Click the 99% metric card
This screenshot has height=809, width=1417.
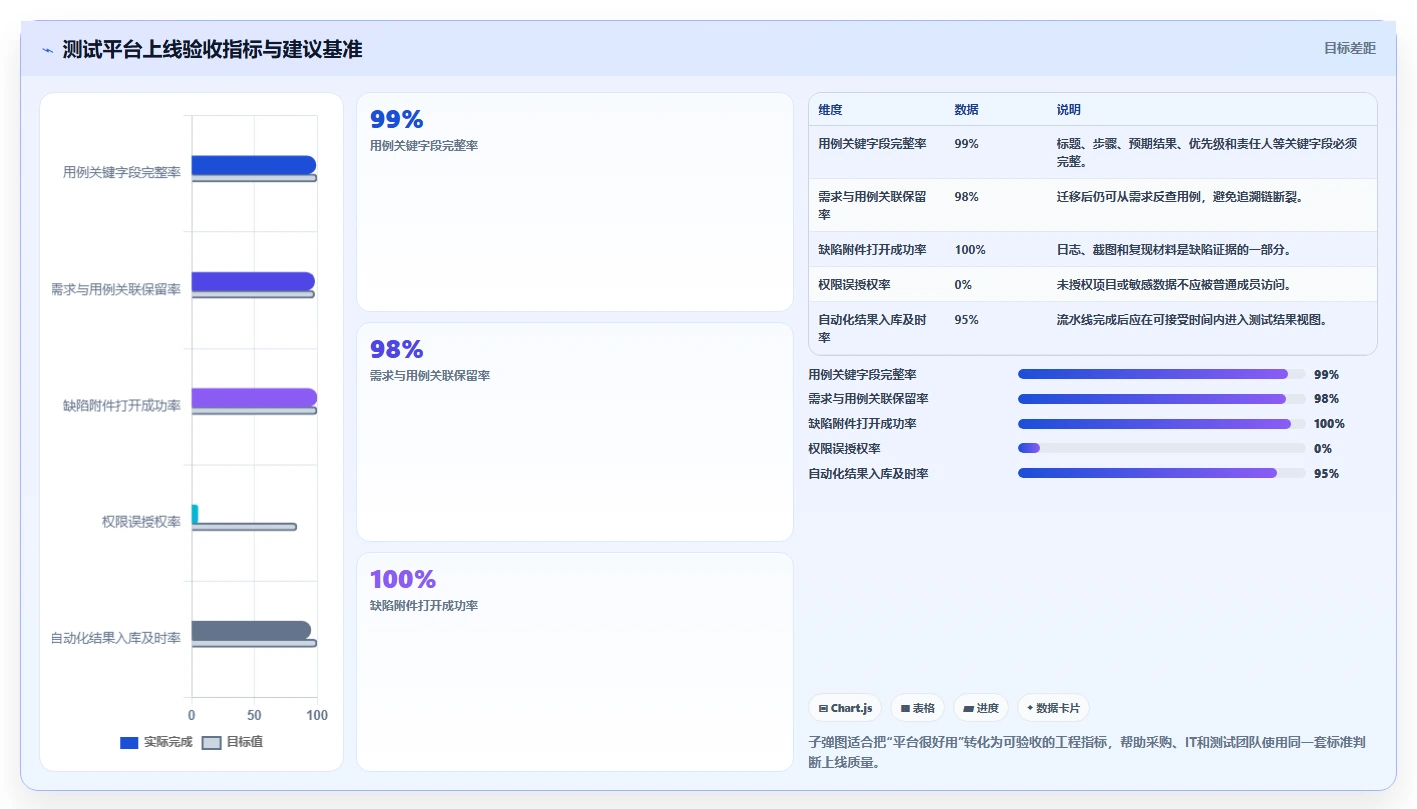pyautogui.click(x=575, y=202)
